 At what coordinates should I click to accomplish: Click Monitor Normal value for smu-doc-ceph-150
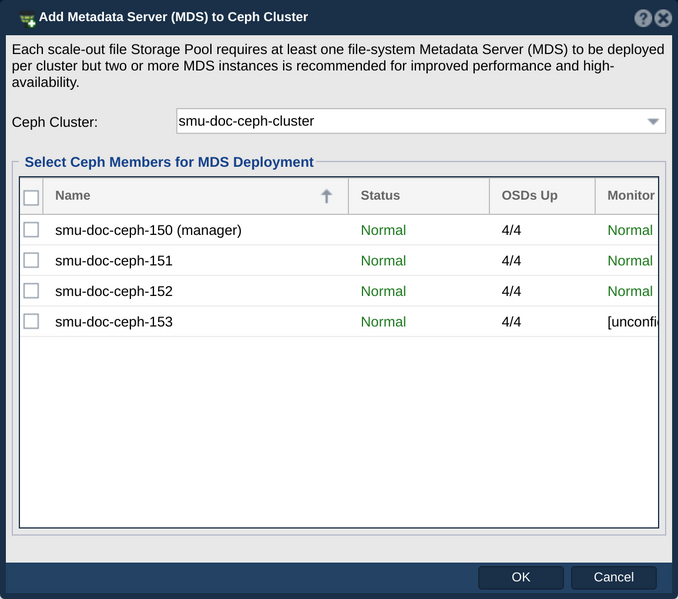(630, 230)
